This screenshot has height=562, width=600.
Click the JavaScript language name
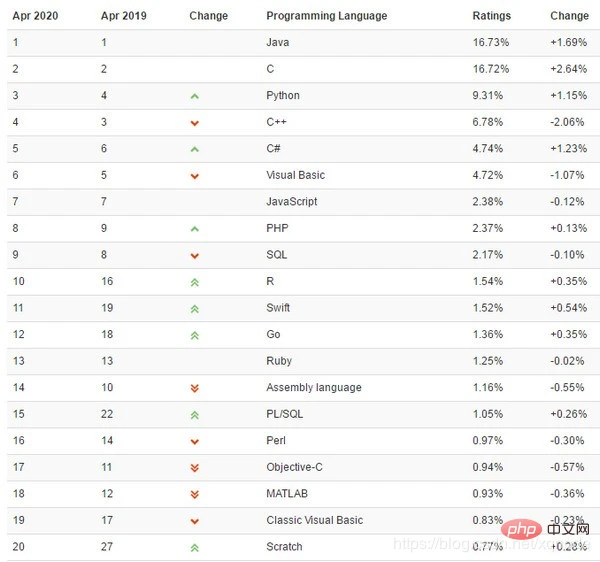tap(291, 202)
